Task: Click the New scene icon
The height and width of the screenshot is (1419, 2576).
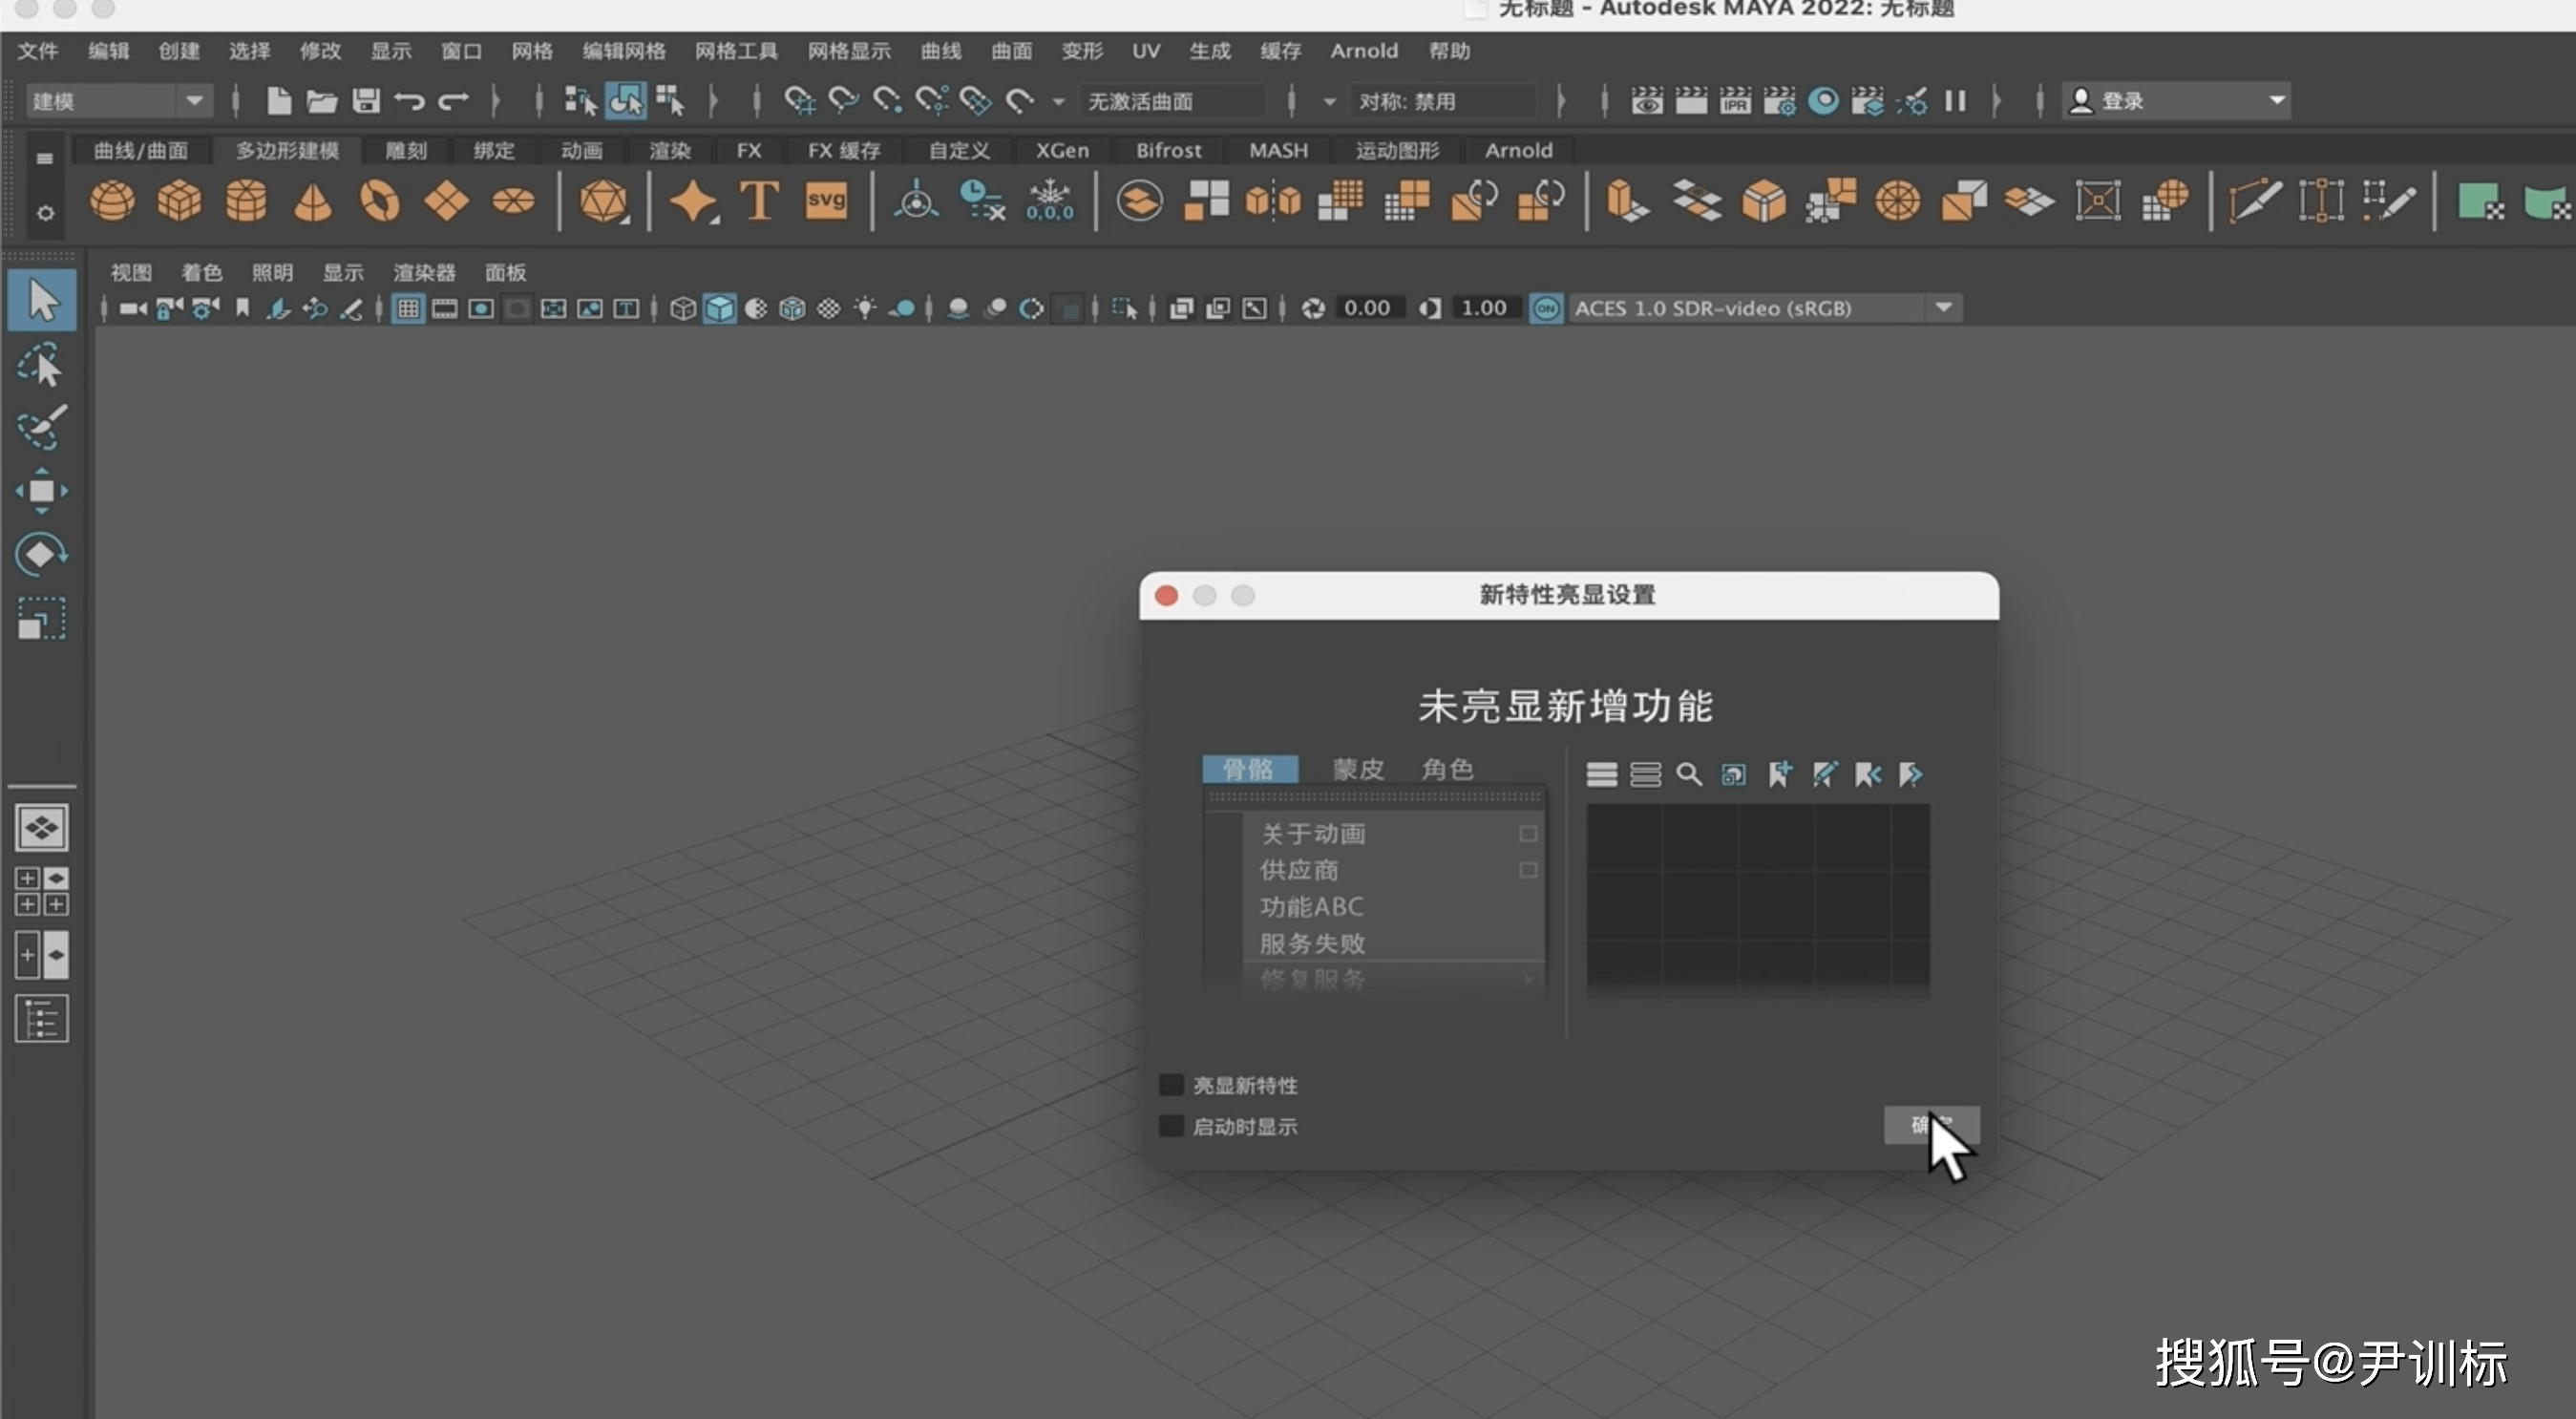Action: (x=279, y=101)
